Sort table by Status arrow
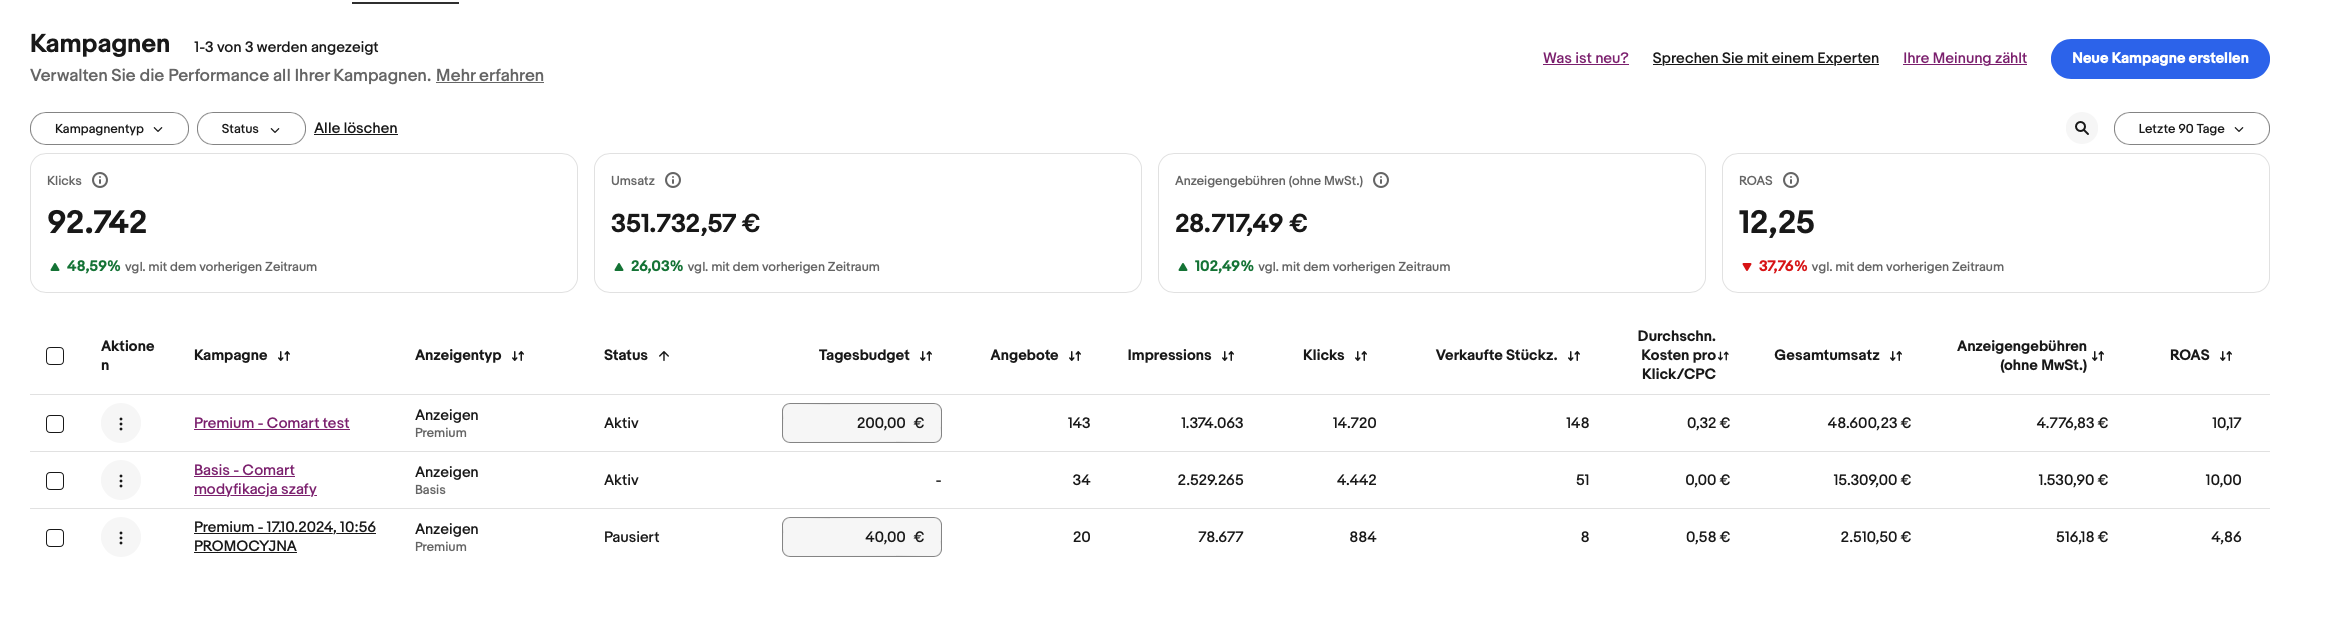The width and height of the screenshot is (2345, 623). click(664, 356)
